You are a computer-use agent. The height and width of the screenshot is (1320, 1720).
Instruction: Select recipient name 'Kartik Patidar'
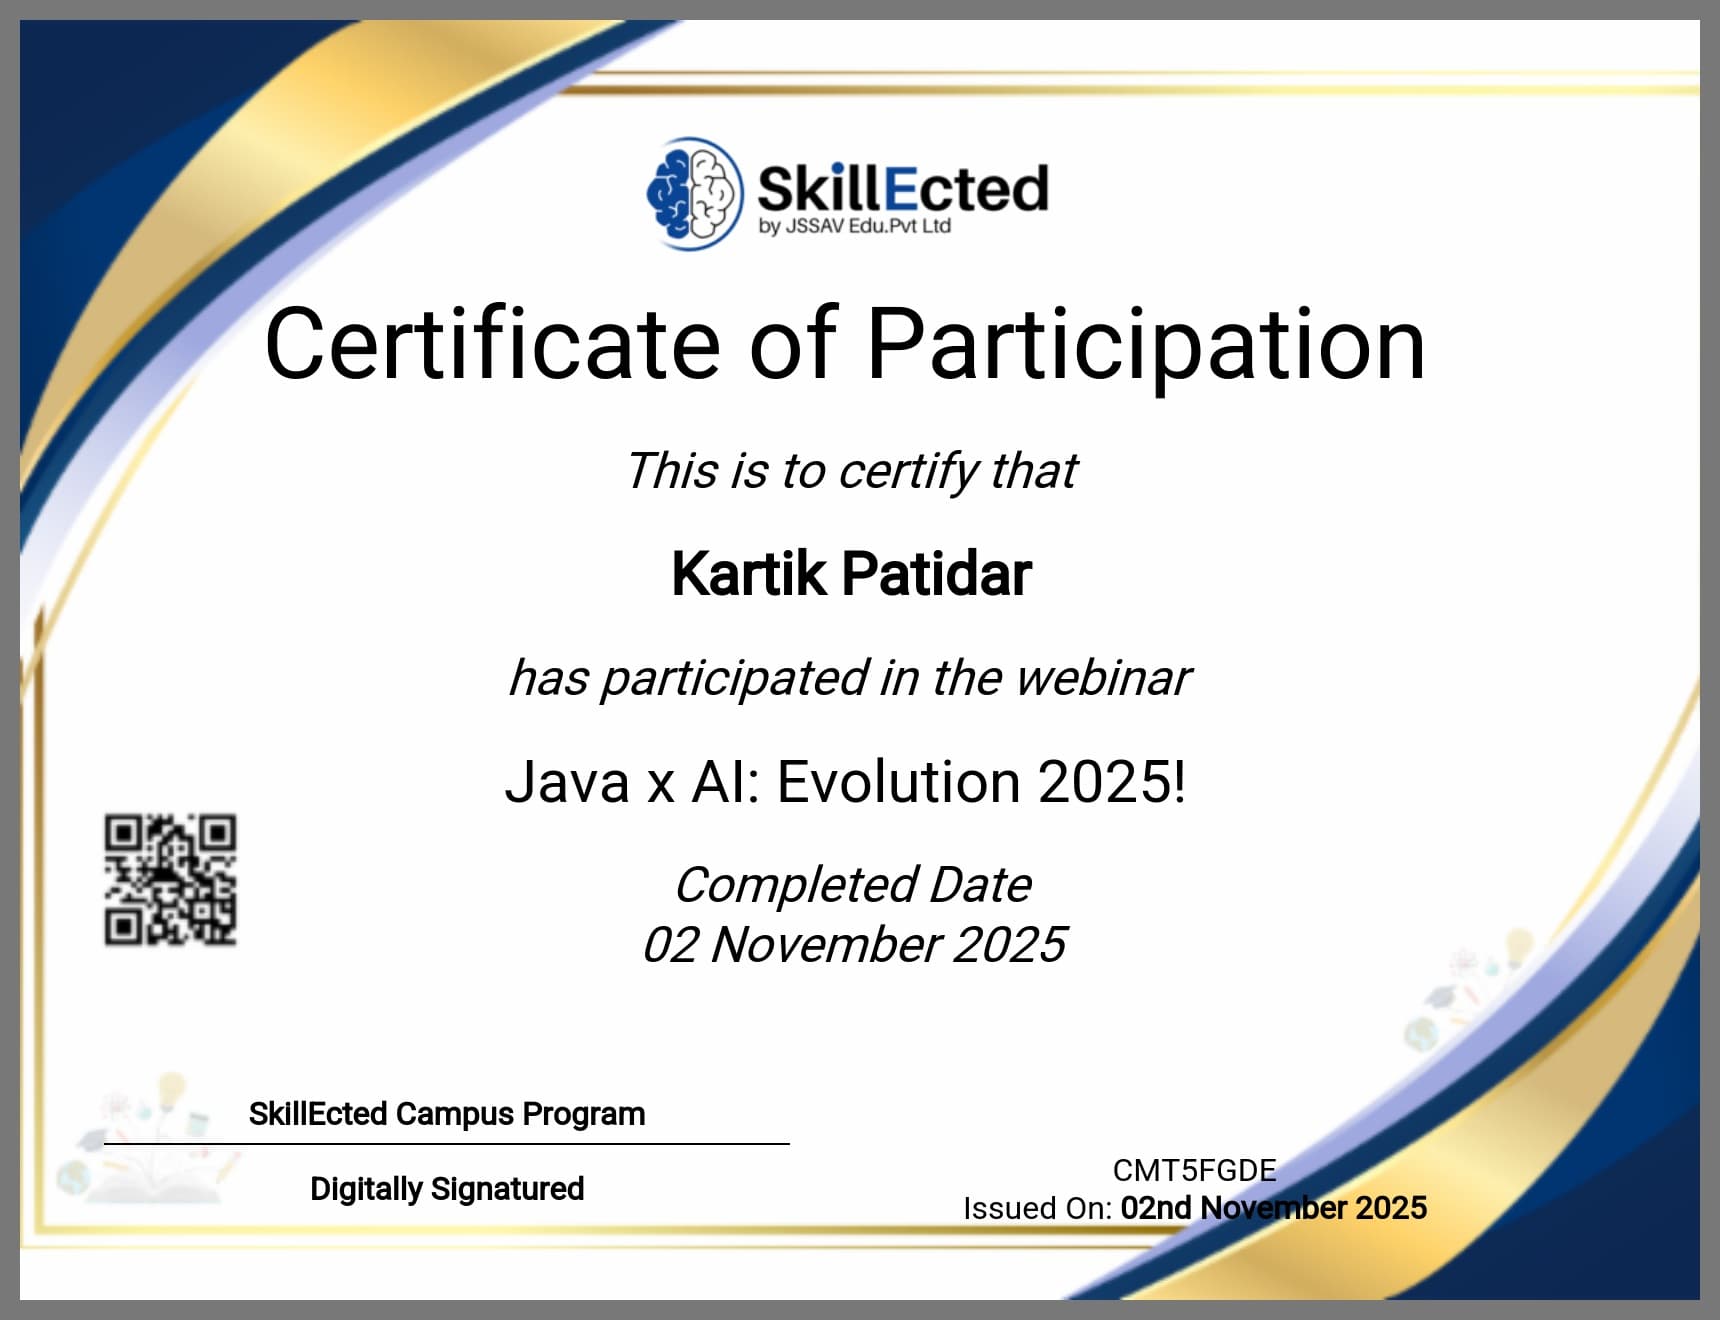click(x=851, y=574)
